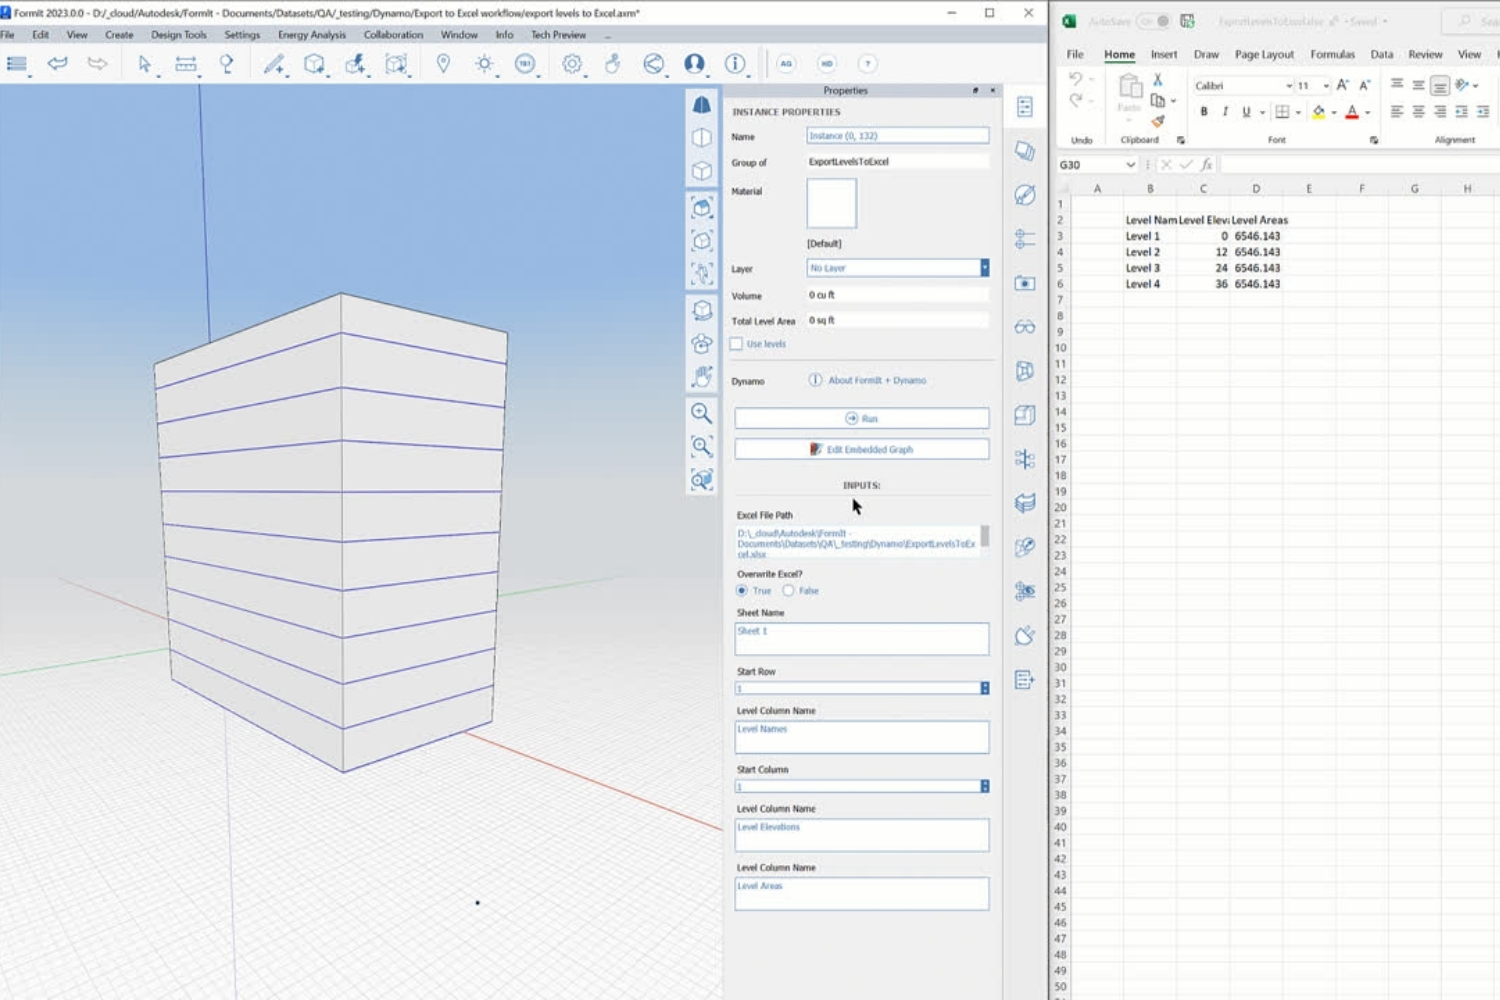Open the Materials panel icon
The width and height of the screenshot is (1500, 1000).
click(x=1025, y=195)
